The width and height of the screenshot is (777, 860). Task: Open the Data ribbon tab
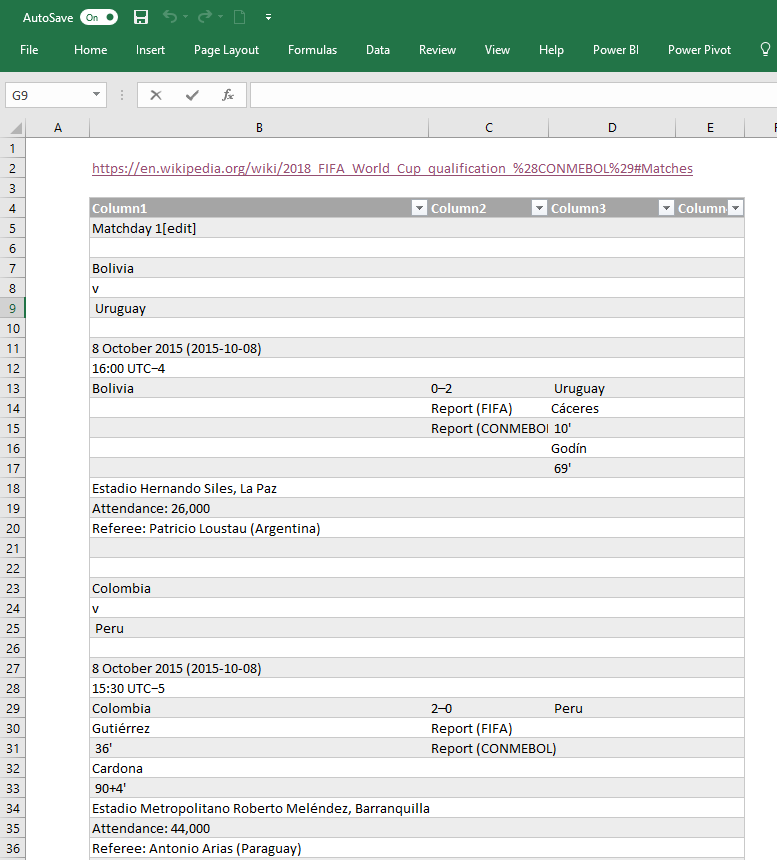click(378, 50)
